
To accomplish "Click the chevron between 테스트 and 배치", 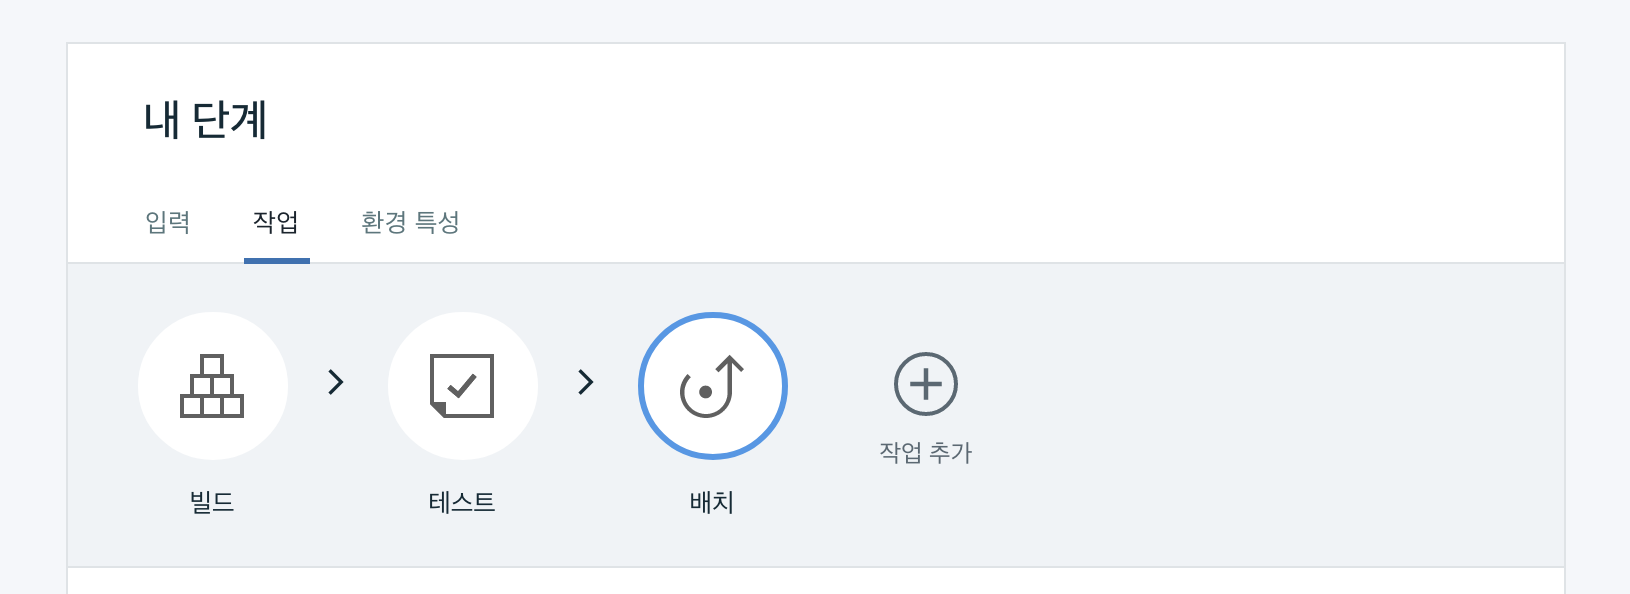I will click(x=587, y=383).
